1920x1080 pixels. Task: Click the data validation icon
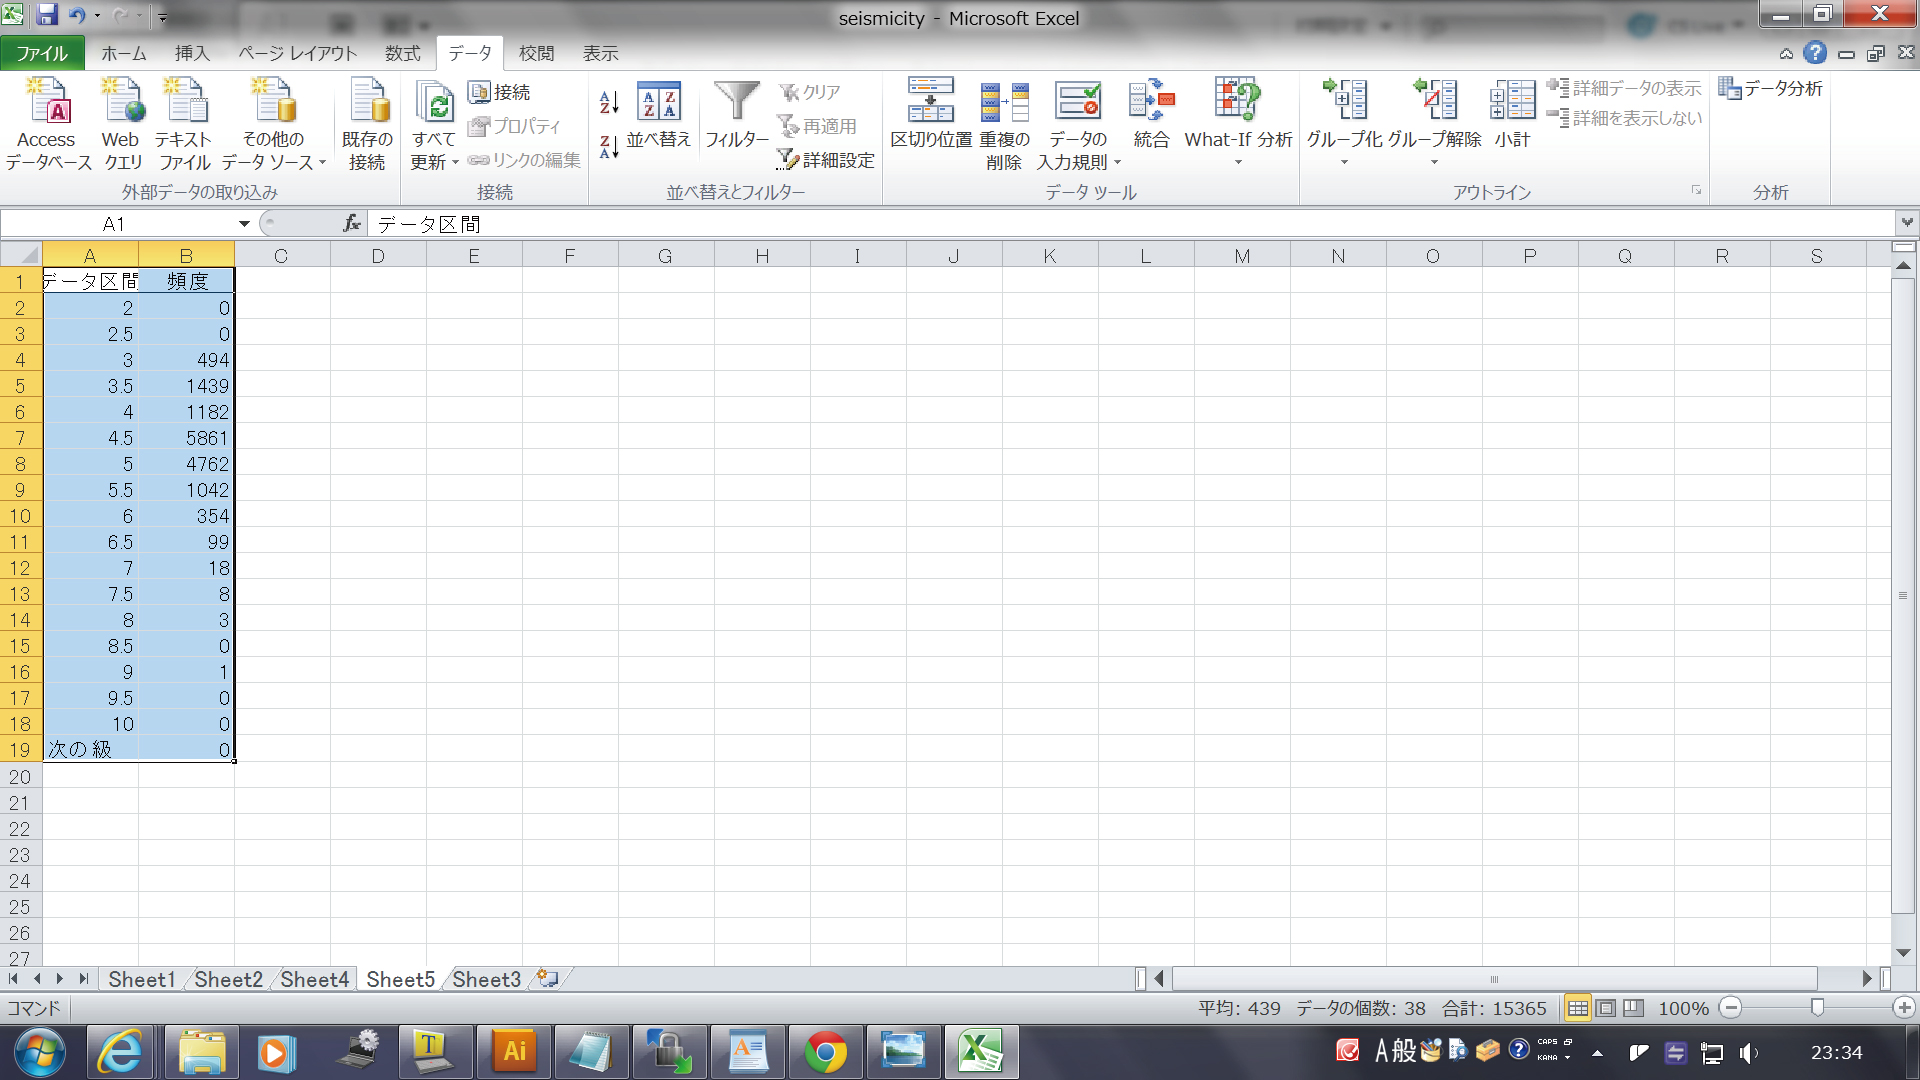point(1078,101)
